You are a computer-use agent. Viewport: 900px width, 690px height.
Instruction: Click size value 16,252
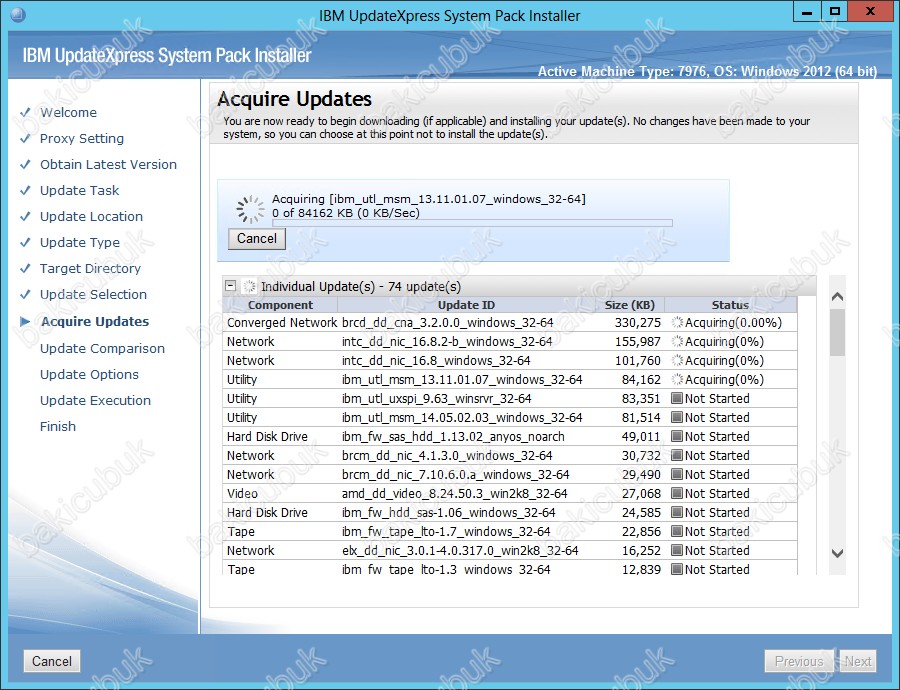click(641, 551)
